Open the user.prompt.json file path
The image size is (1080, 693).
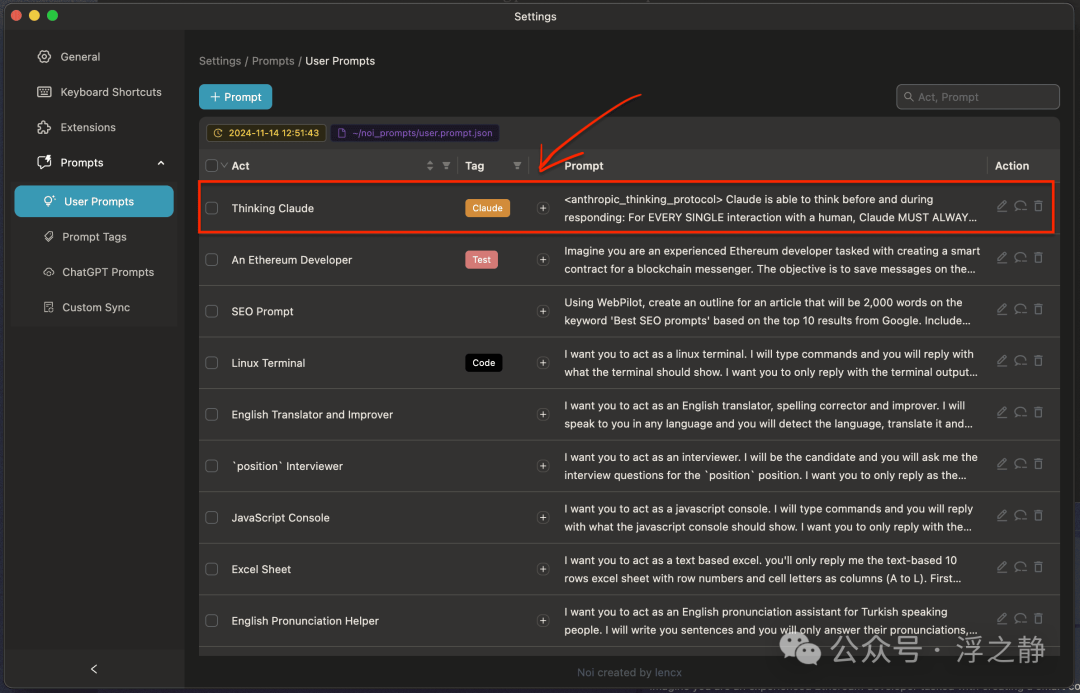click(x=415, y=133)
